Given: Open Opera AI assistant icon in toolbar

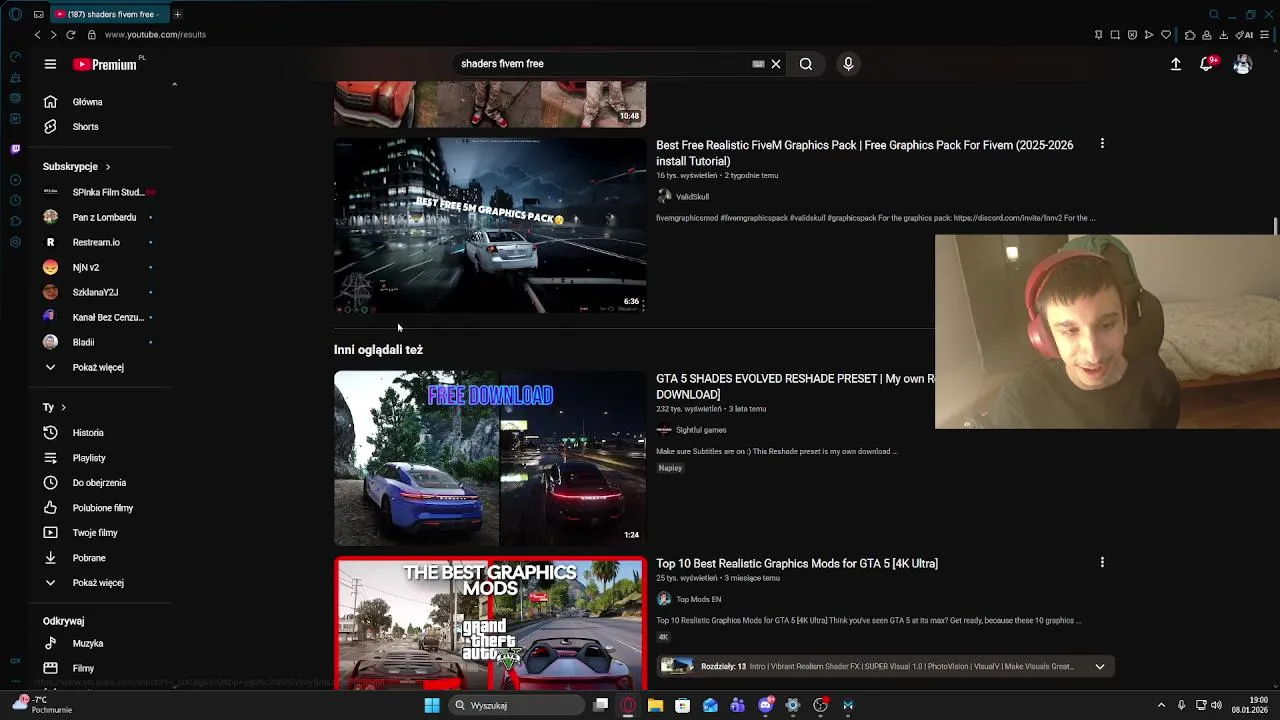Looking at the screenshot, I should [x=1246, y=35].
